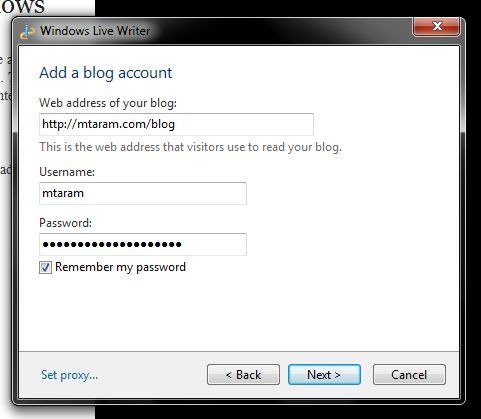Click into the Username text box
481x419 pixels.
pyautogui.click(x=143, y=193)
